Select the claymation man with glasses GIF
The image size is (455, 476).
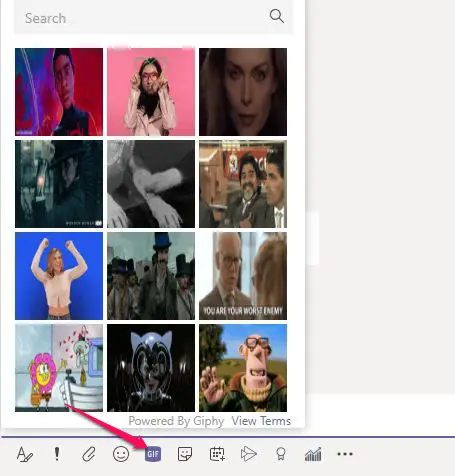click(243, 368)
